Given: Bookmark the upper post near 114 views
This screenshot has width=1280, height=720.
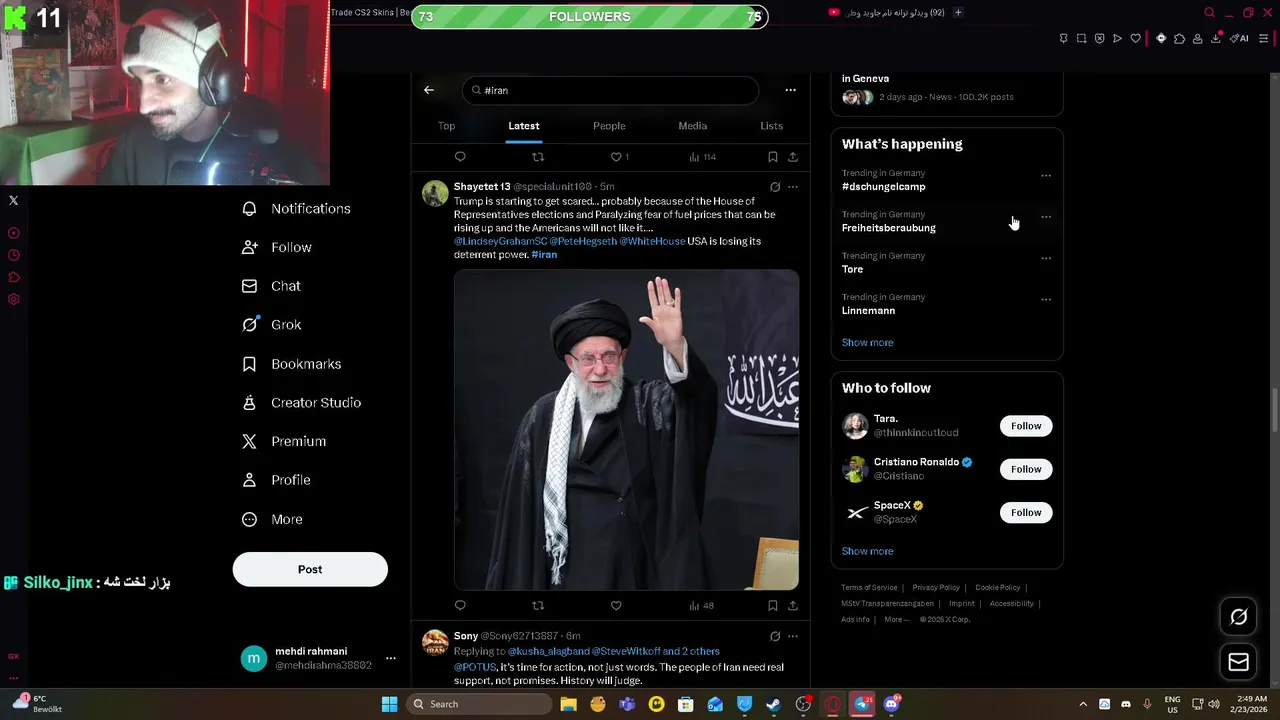Looking at the screenshot, I should coord(772,157).
